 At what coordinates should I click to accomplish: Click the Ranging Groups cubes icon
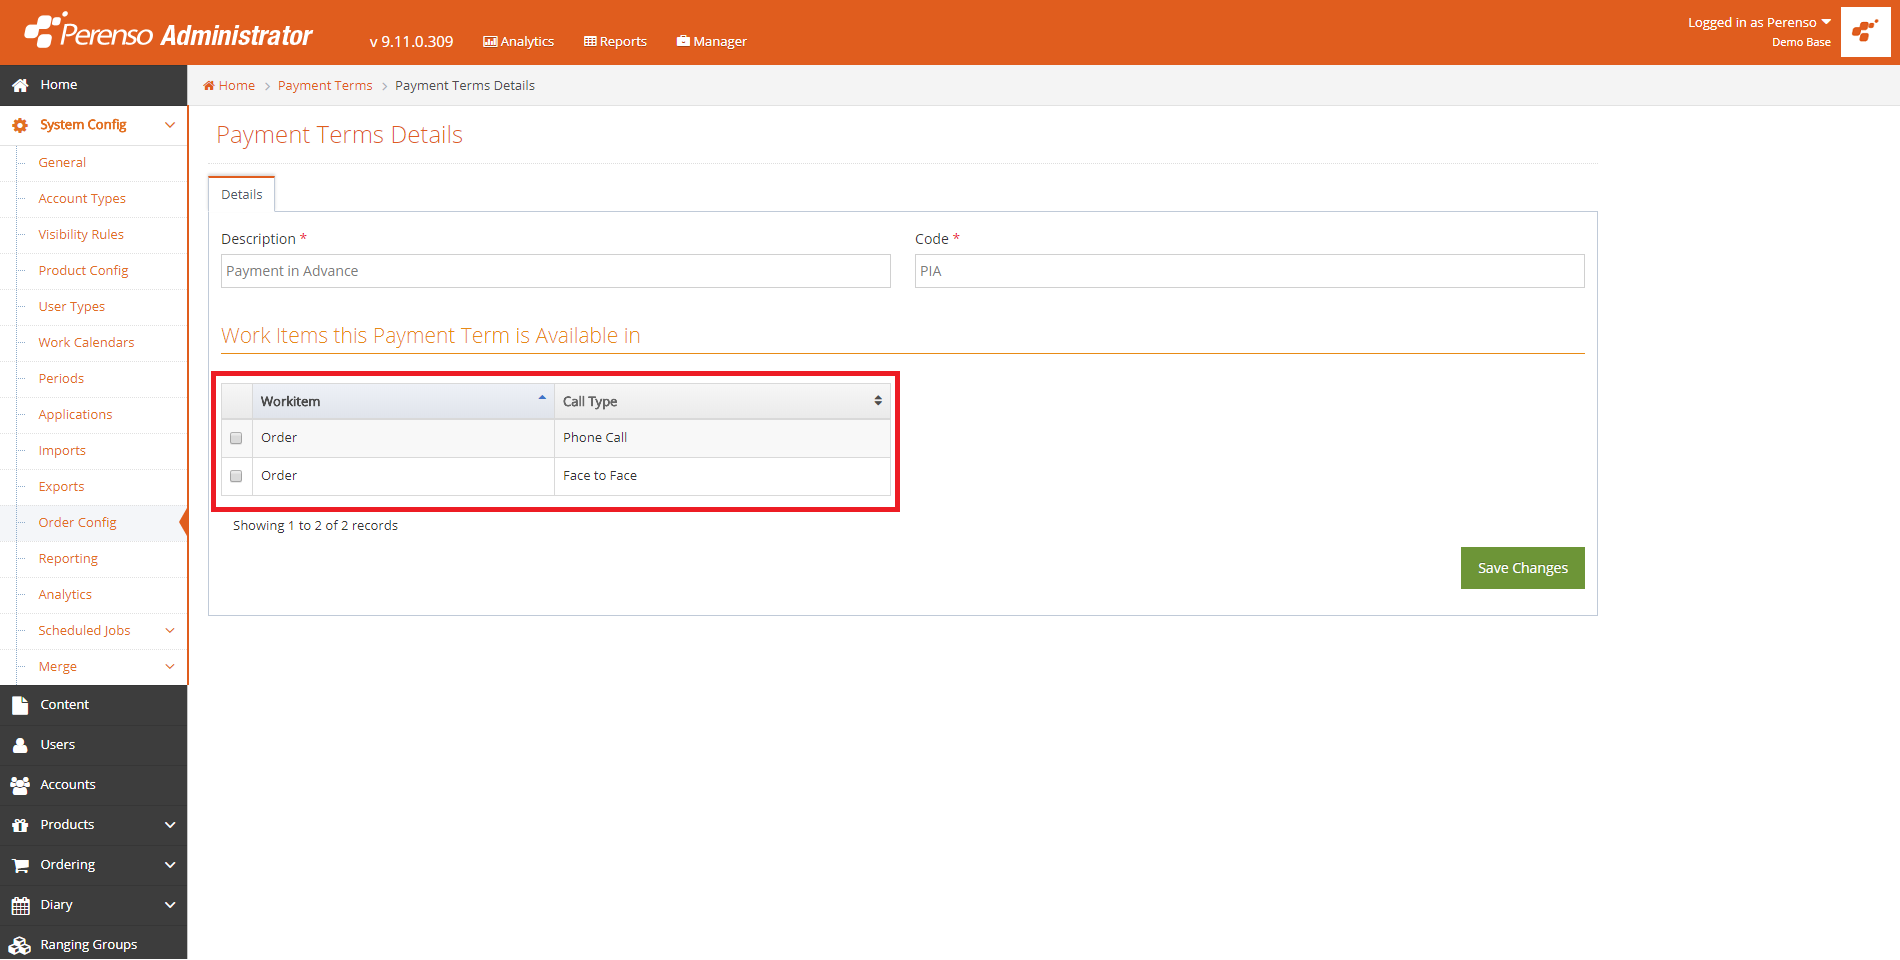point(20,945)
